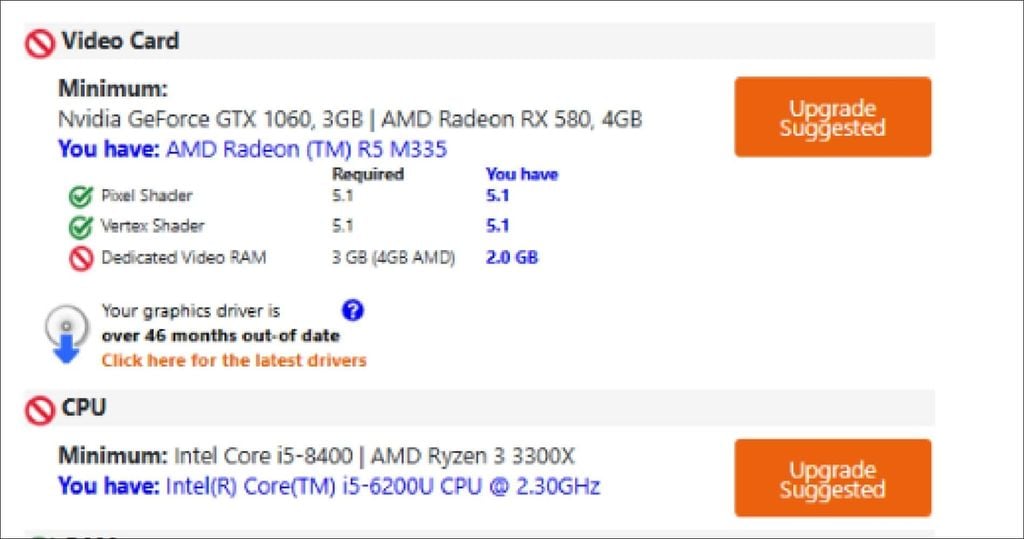1024x539 pixels.
Task: Click the CPU section header
Action: 84,408
